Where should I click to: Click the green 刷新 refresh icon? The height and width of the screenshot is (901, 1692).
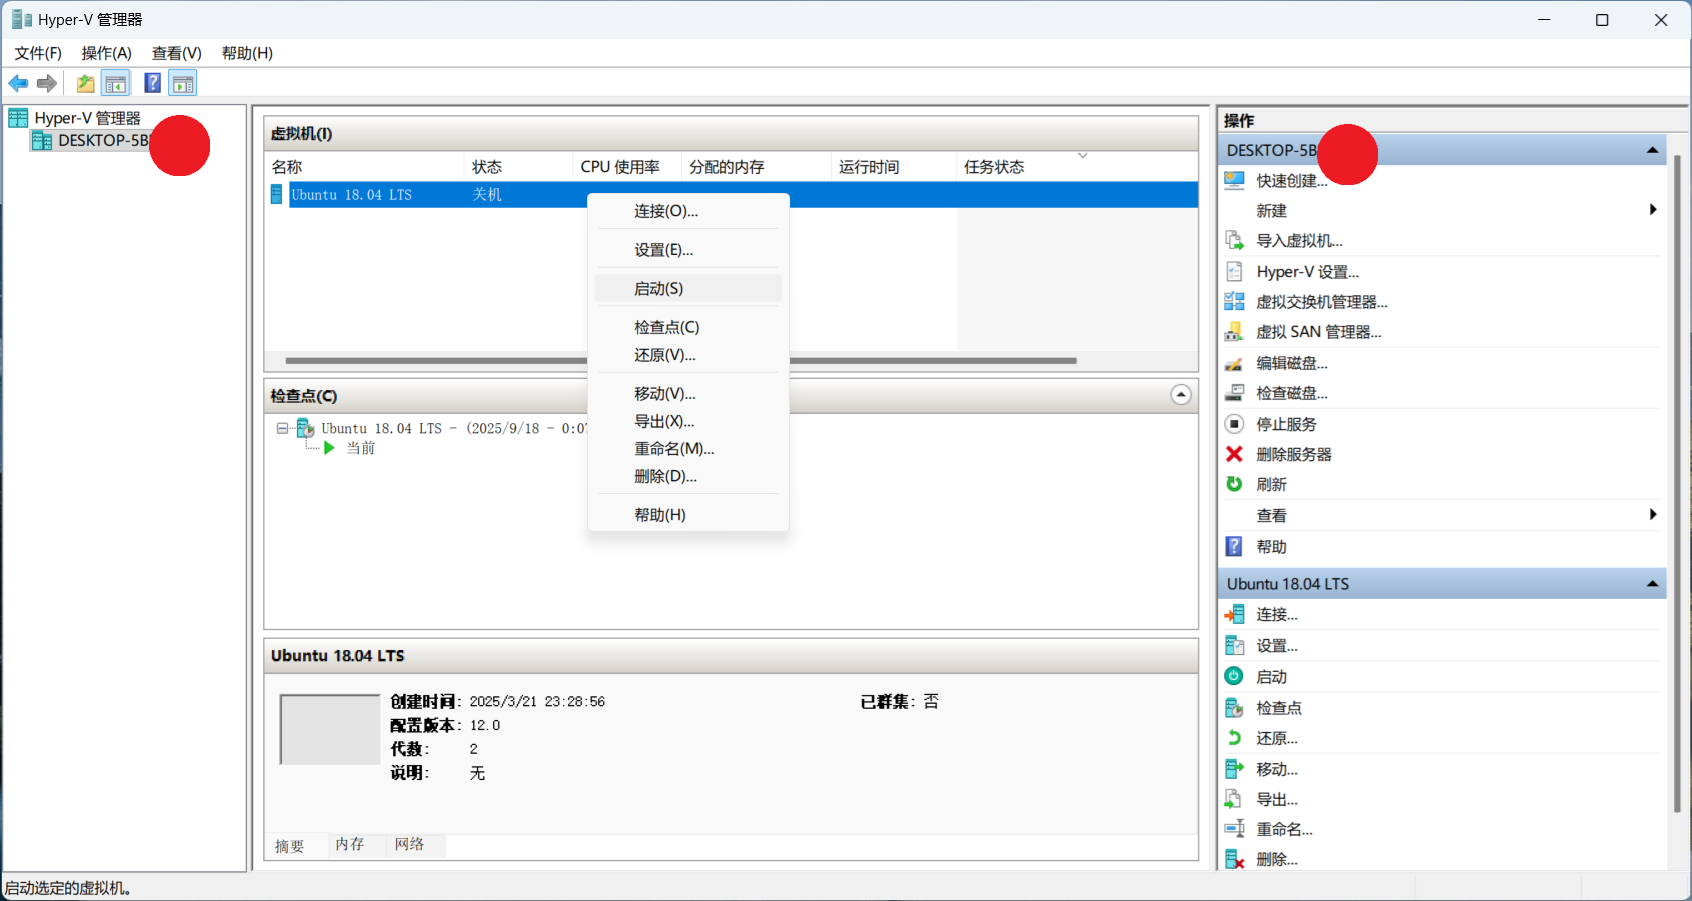point(1234,484)
